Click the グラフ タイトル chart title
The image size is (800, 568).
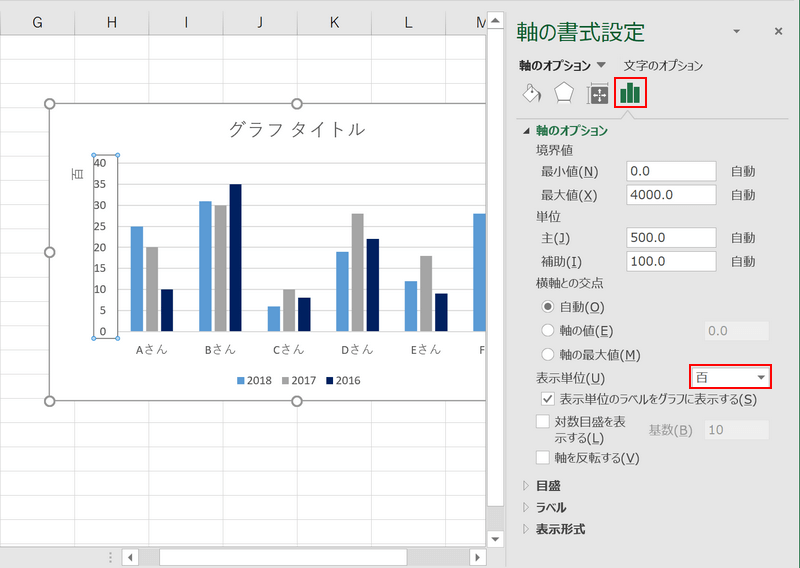coord(296,129)
